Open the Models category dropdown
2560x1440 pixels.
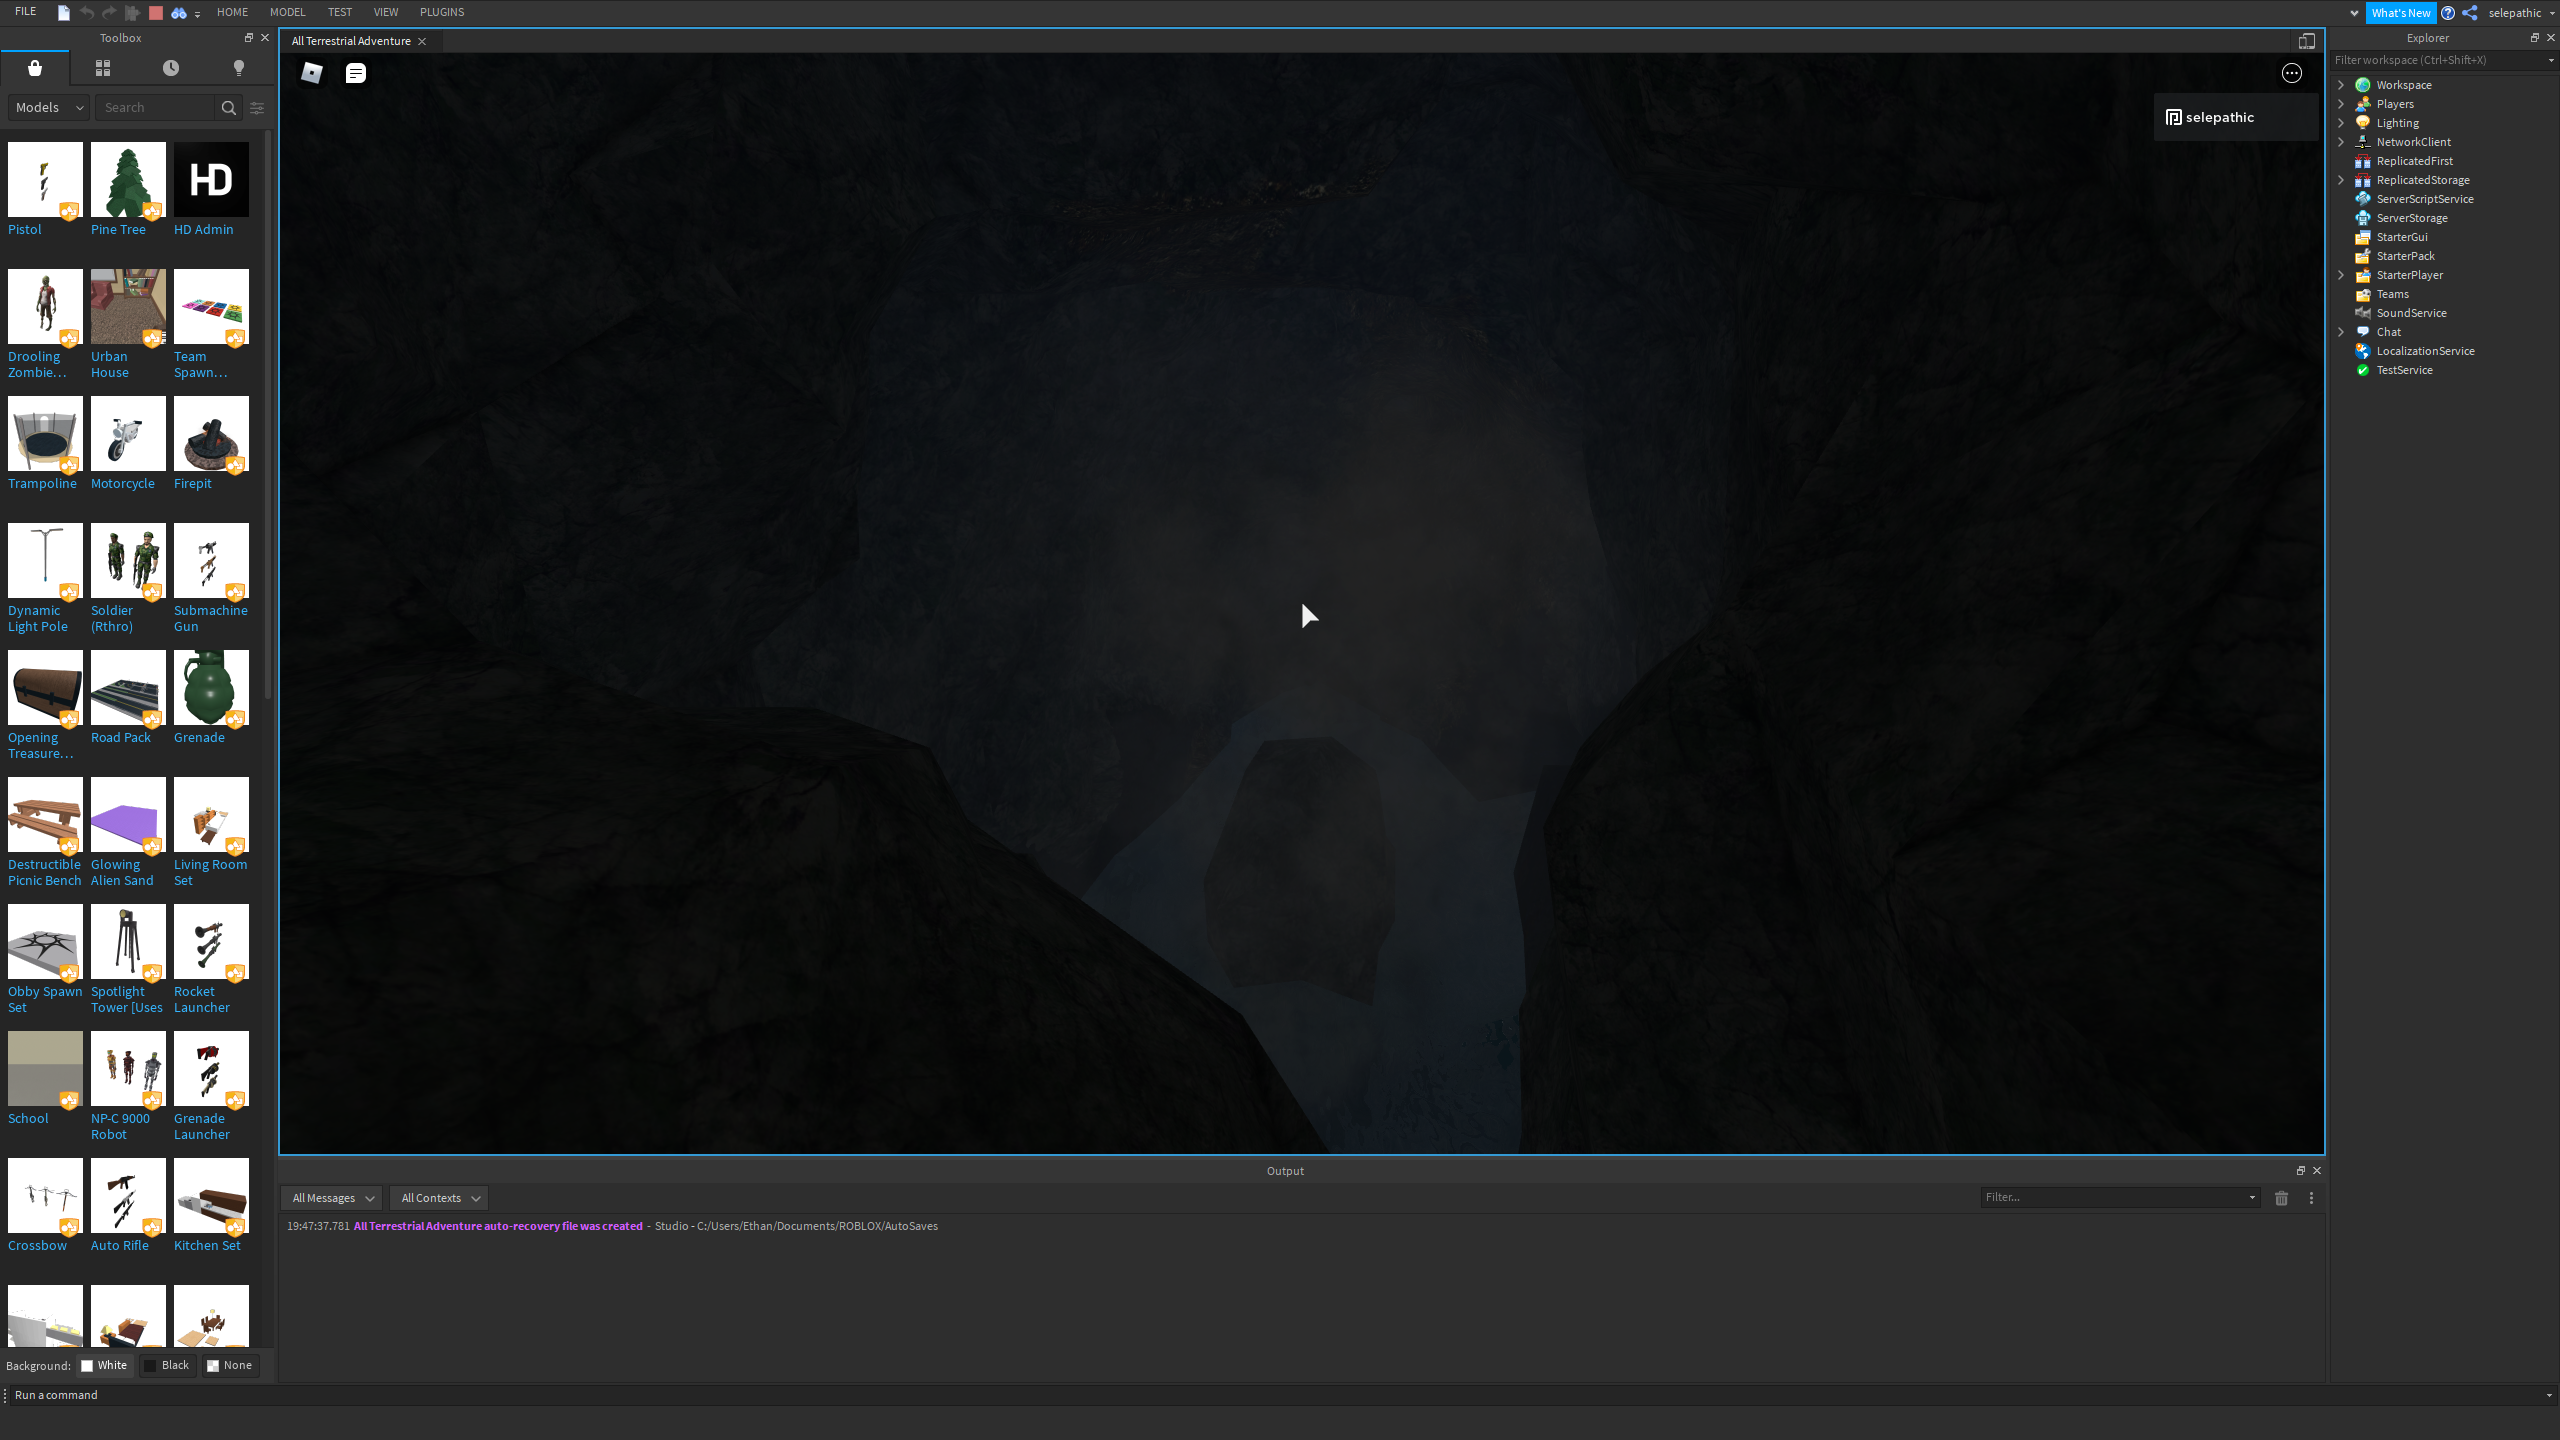pos(49,108)
